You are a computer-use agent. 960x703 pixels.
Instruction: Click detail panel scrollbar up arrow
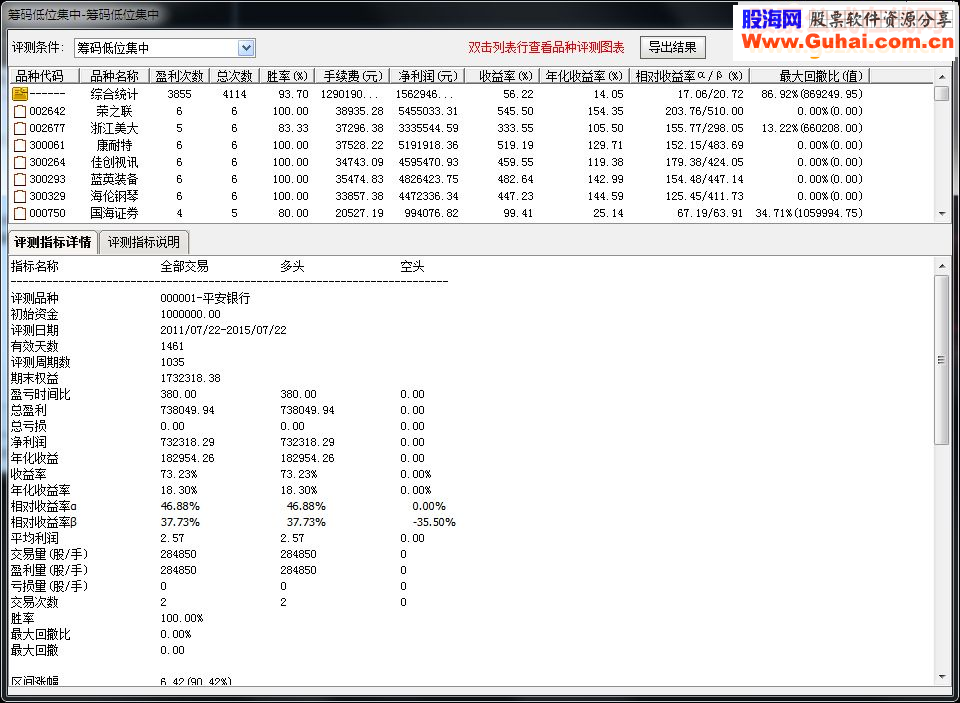942,266
